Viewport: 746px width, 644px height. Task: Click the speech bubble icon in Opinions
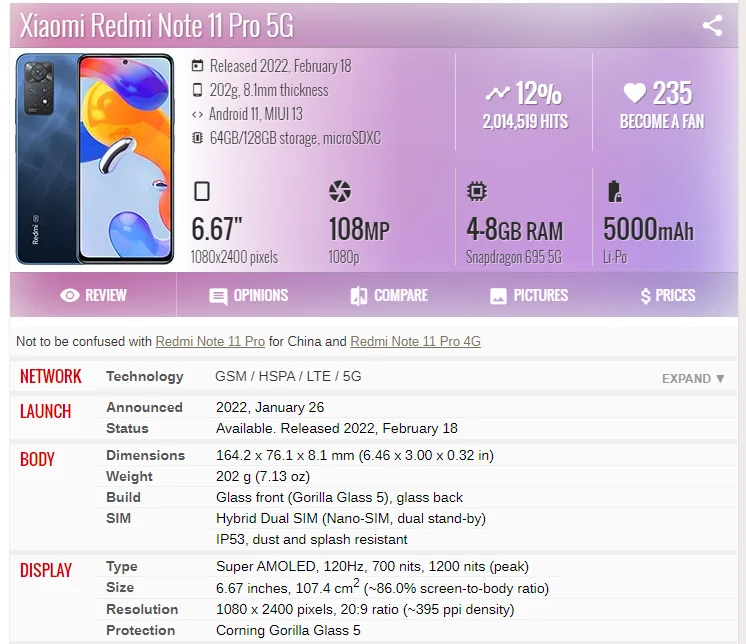[218, 296]
